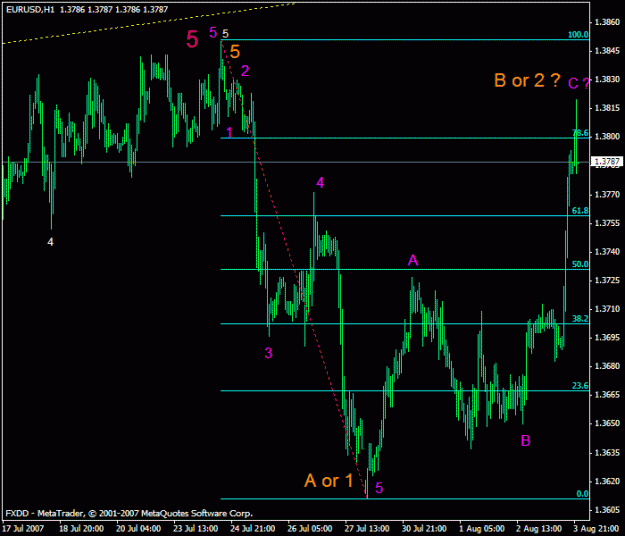Click the 1.3605 price axis value

(607, 510)
